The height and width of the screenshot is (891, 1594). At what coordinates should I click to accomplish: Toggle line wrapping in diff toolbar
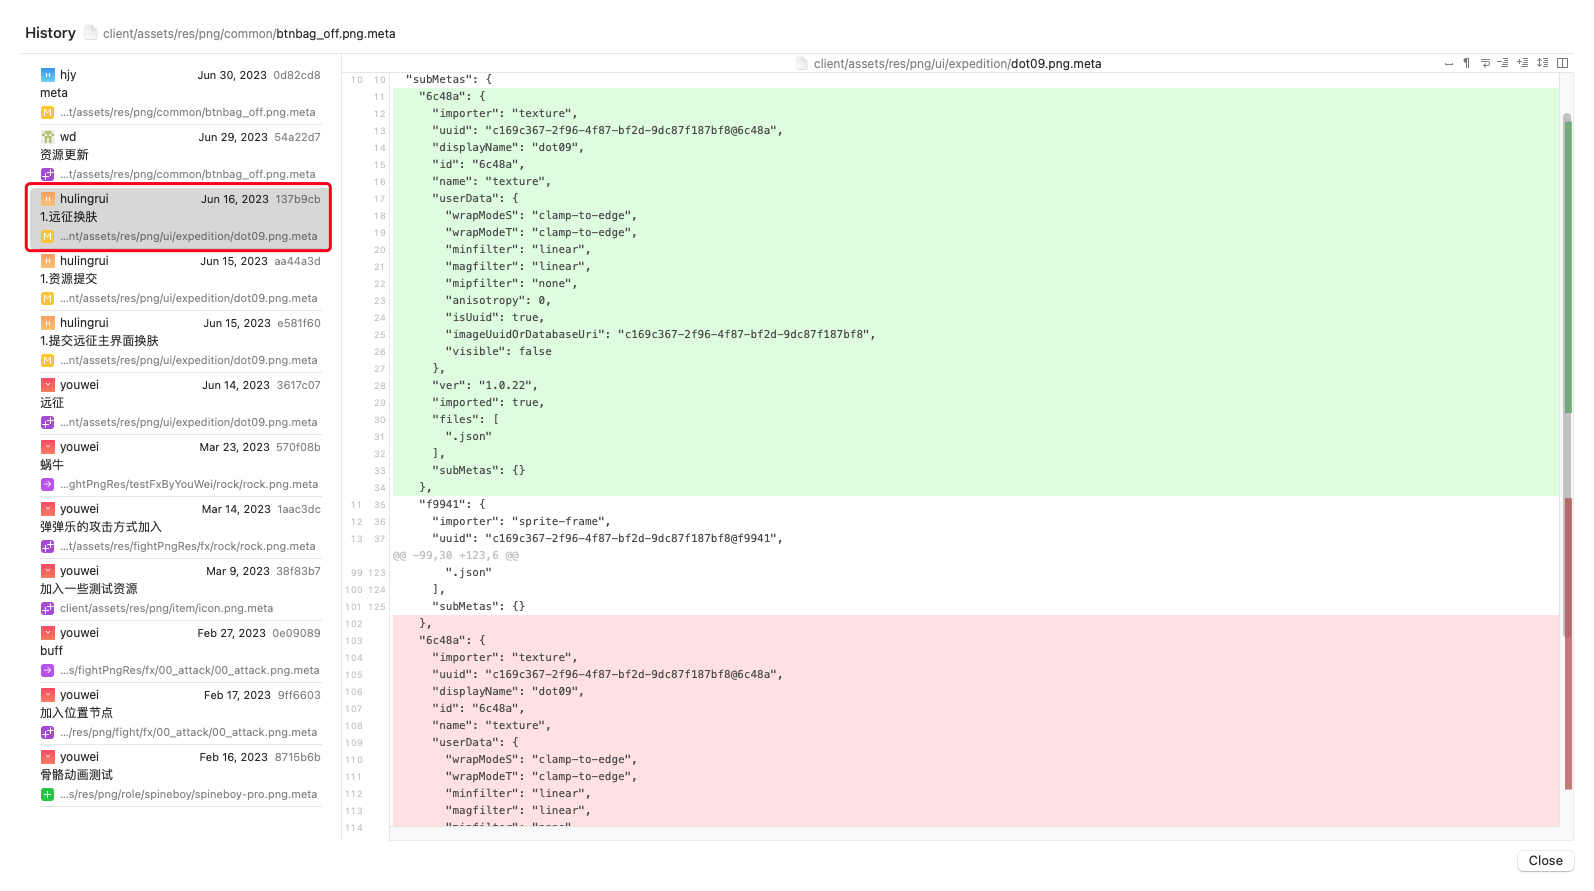1485,63
